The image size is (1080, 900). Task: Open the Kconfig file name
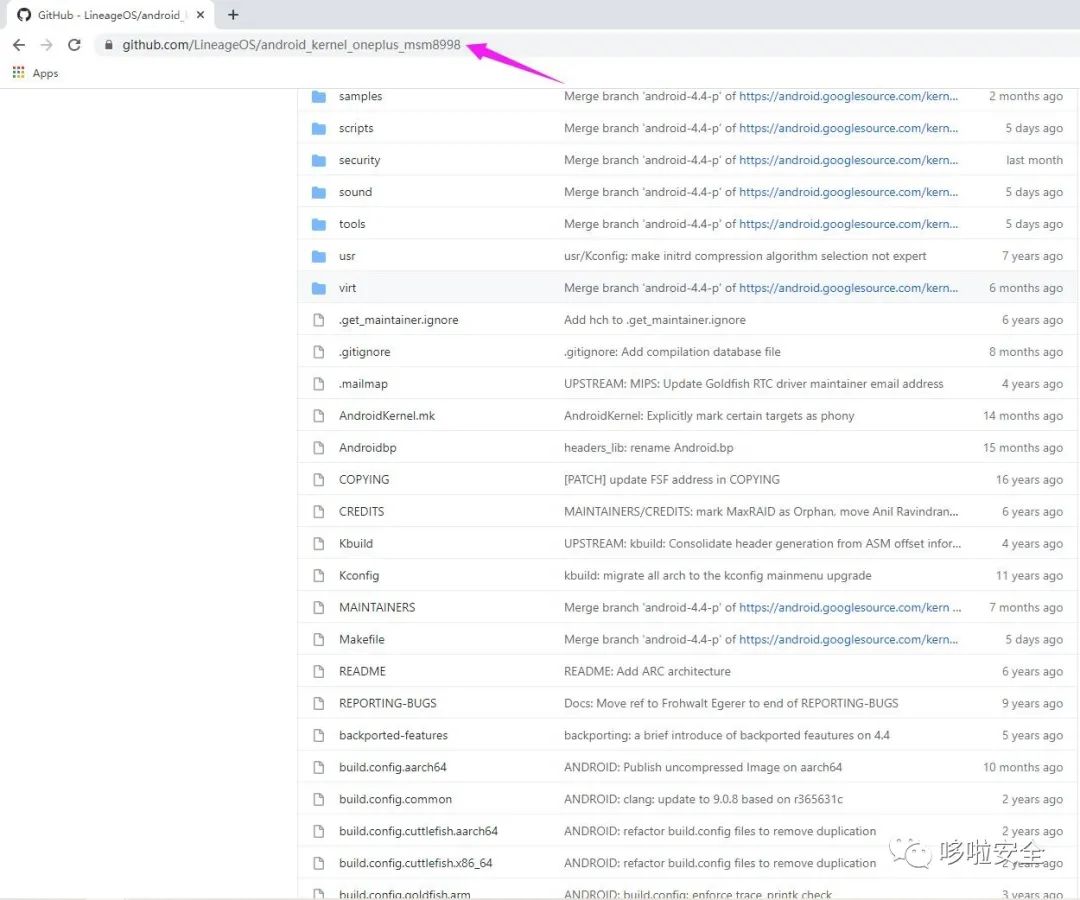359,576
